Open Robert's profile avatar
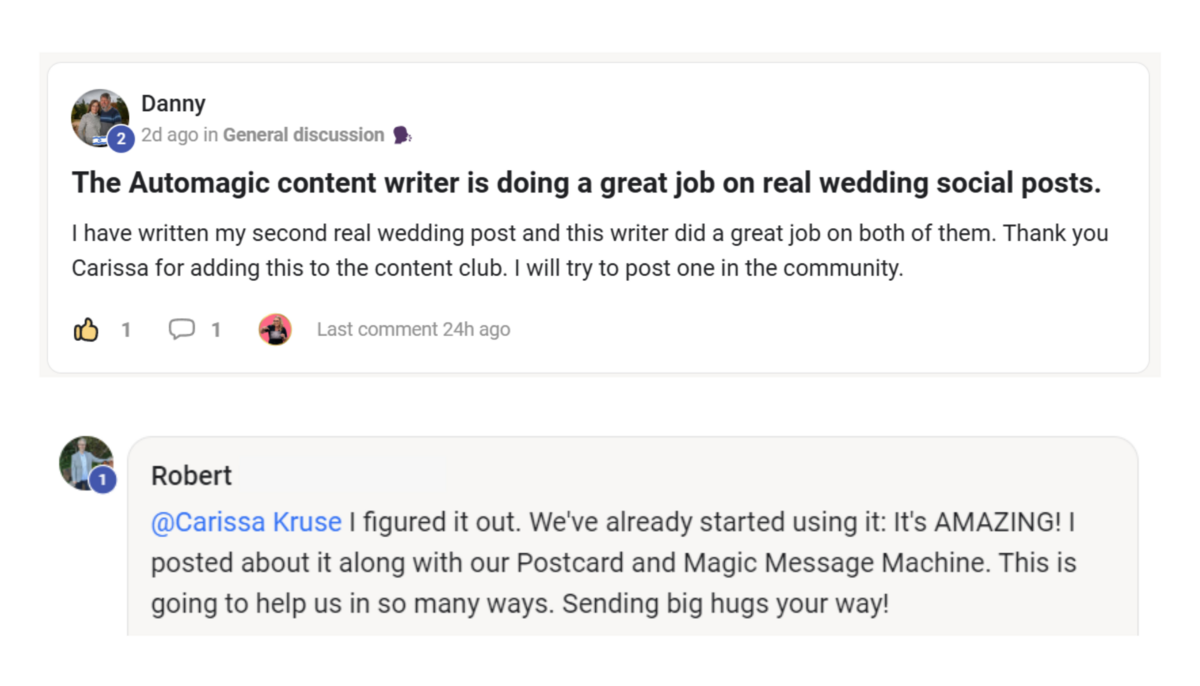The width and height of the screenshot is (1200, 686). click(83, 460)
